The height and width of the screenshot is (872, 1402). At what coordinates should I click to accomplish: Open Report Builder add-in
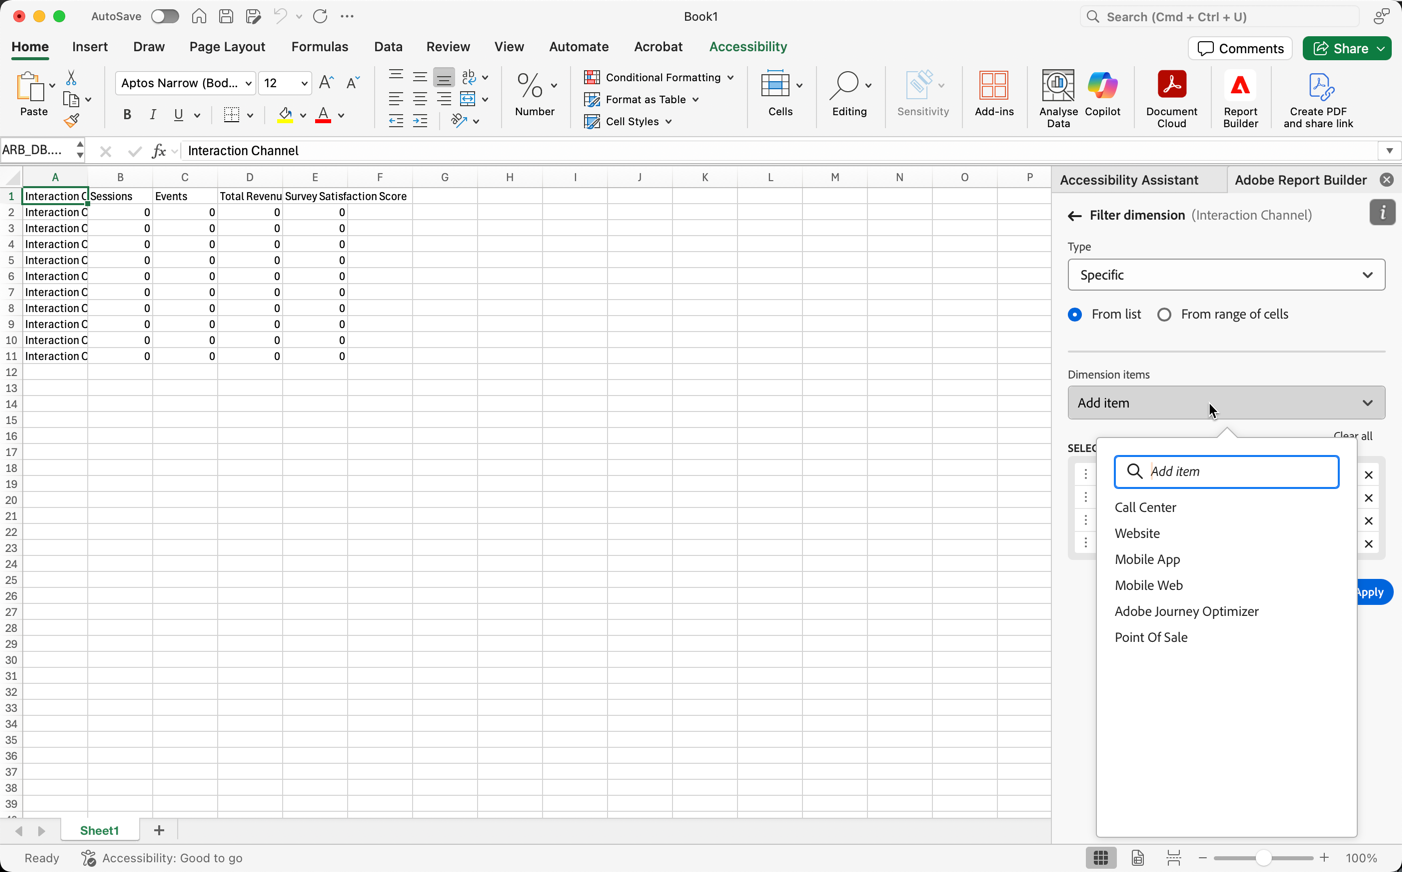[1240, 98]
